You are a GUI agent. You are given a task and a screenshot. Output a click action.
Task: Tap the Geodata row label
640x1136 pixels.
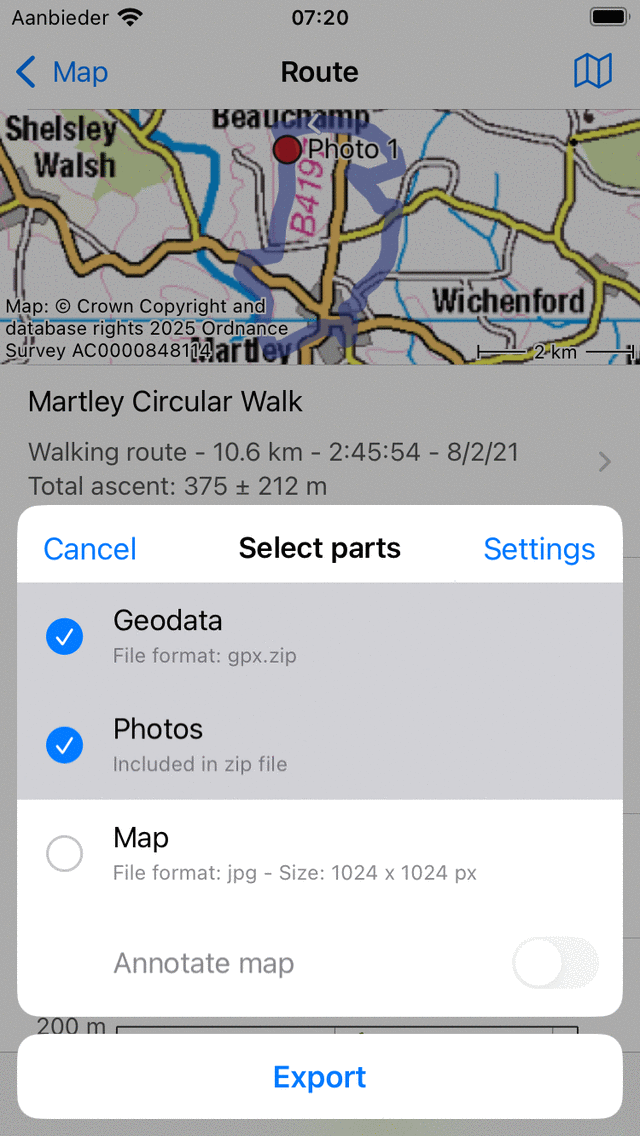[167, 620]
